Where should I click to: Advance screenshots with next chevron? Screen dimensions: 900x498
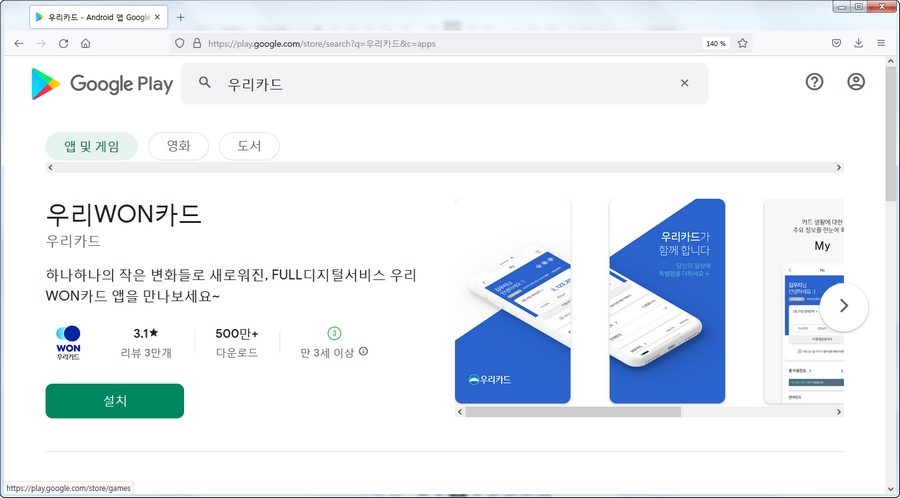click(844, 306)
